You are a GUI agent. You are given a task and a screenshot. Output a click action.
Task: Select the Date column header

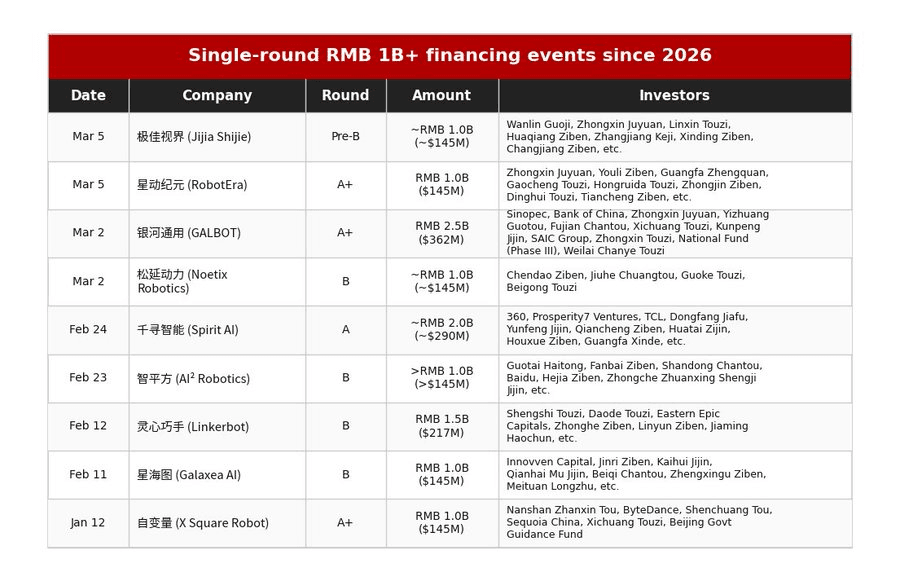[x=88, y=96]
